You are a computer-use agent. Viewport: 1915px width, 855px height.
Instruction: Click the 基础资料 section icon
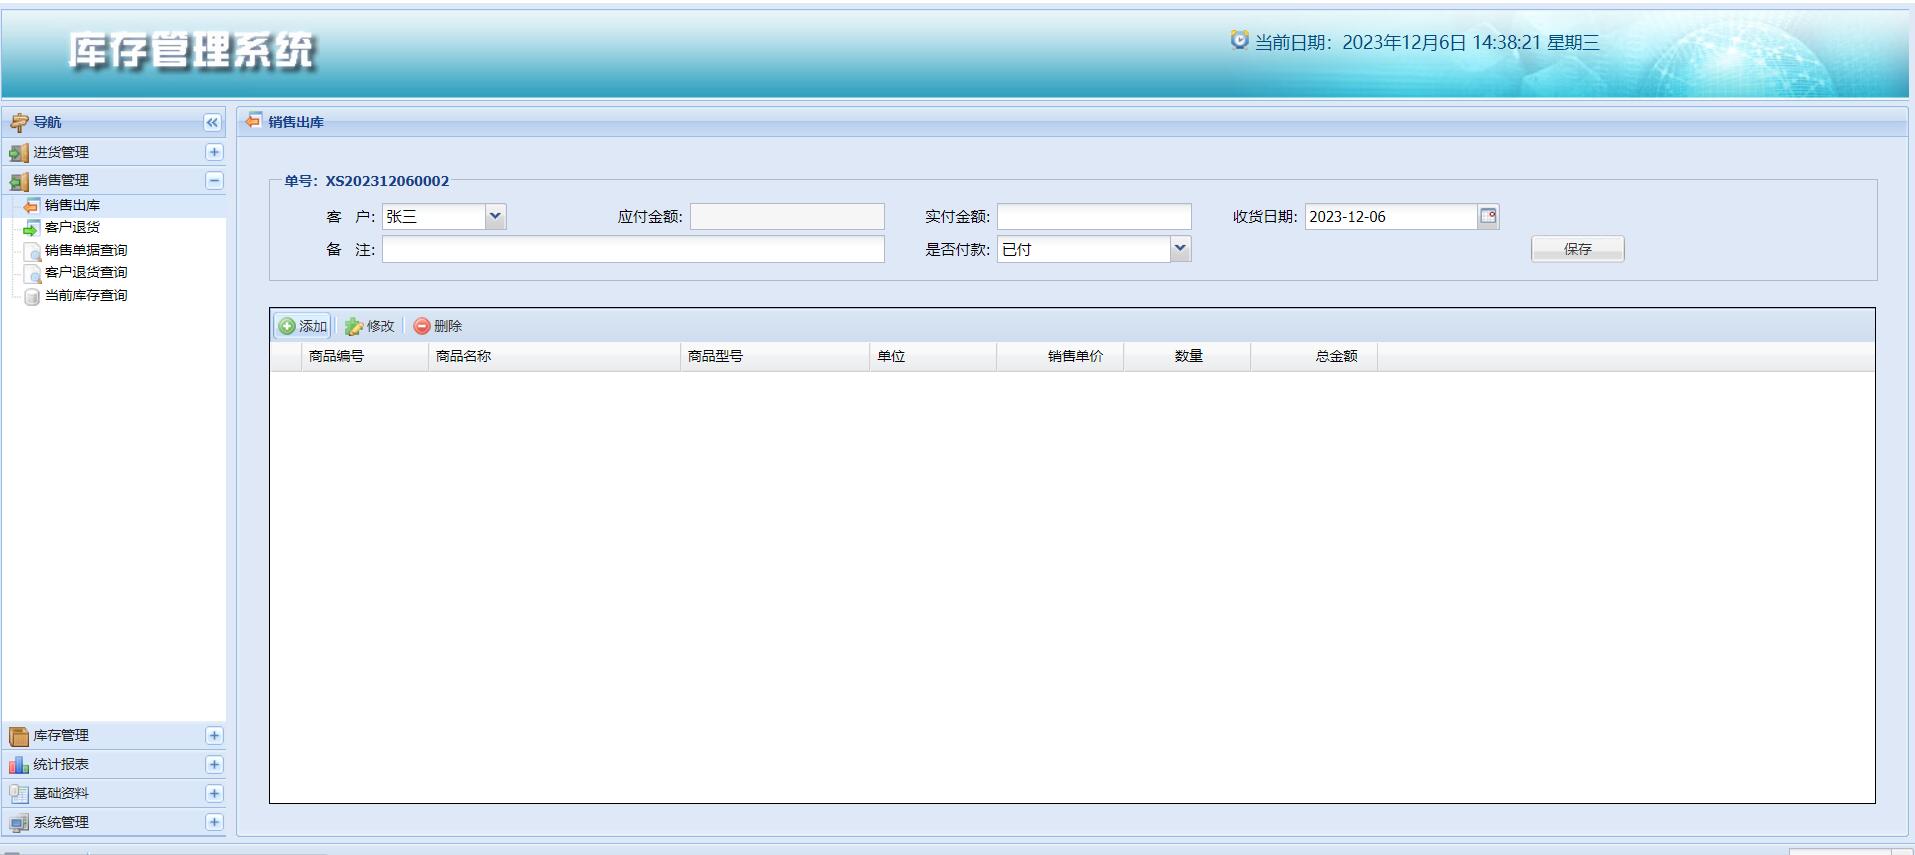[19, 794]
